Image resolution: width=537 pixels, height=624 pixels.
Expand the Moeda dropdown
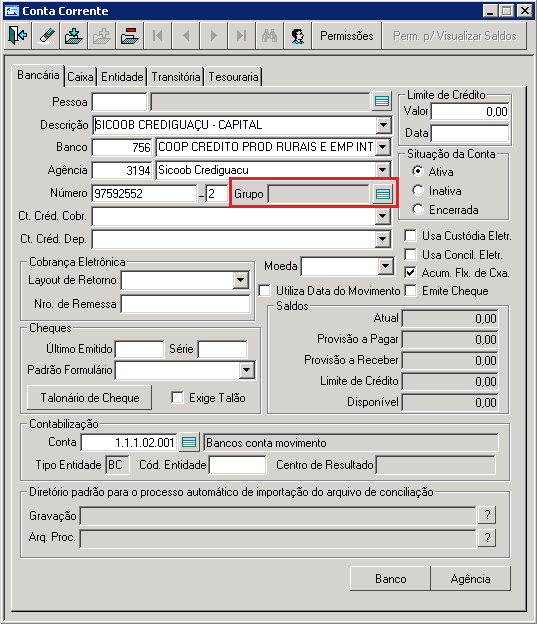click(386, 266)
